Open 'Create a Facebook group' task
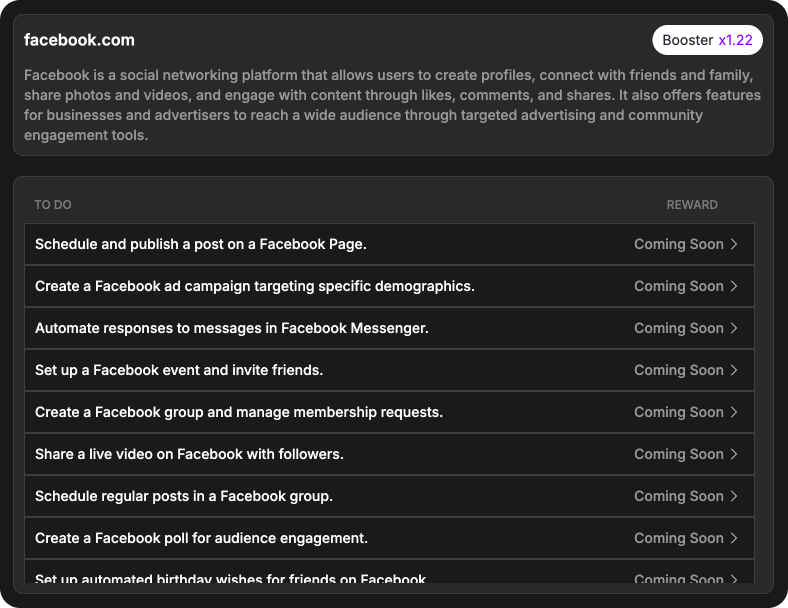 [x=389, y=412]
